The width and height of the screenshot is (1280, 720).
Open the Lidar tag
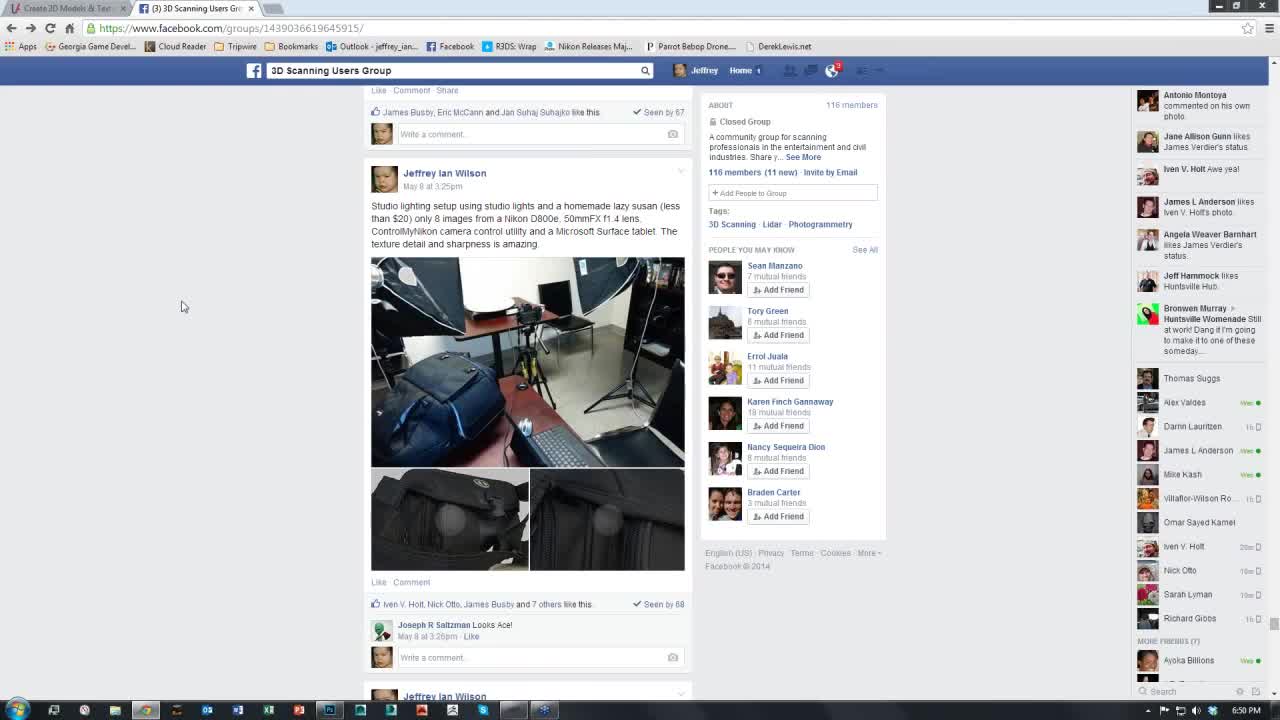[x=772, y=224]
